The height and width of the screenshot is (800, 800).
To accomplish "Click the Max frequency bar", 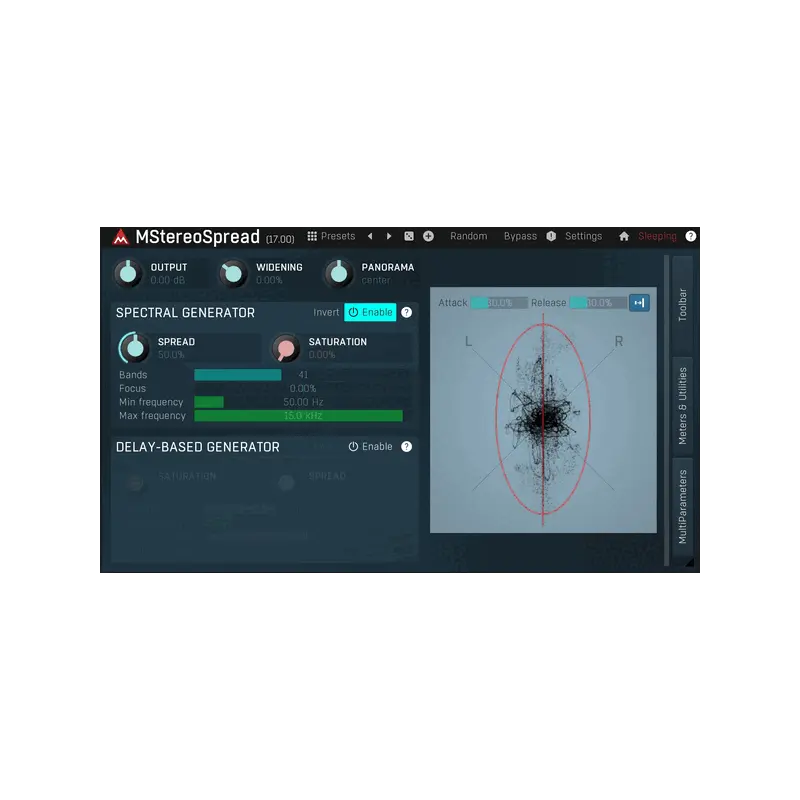I will click(x=301, y=416).
